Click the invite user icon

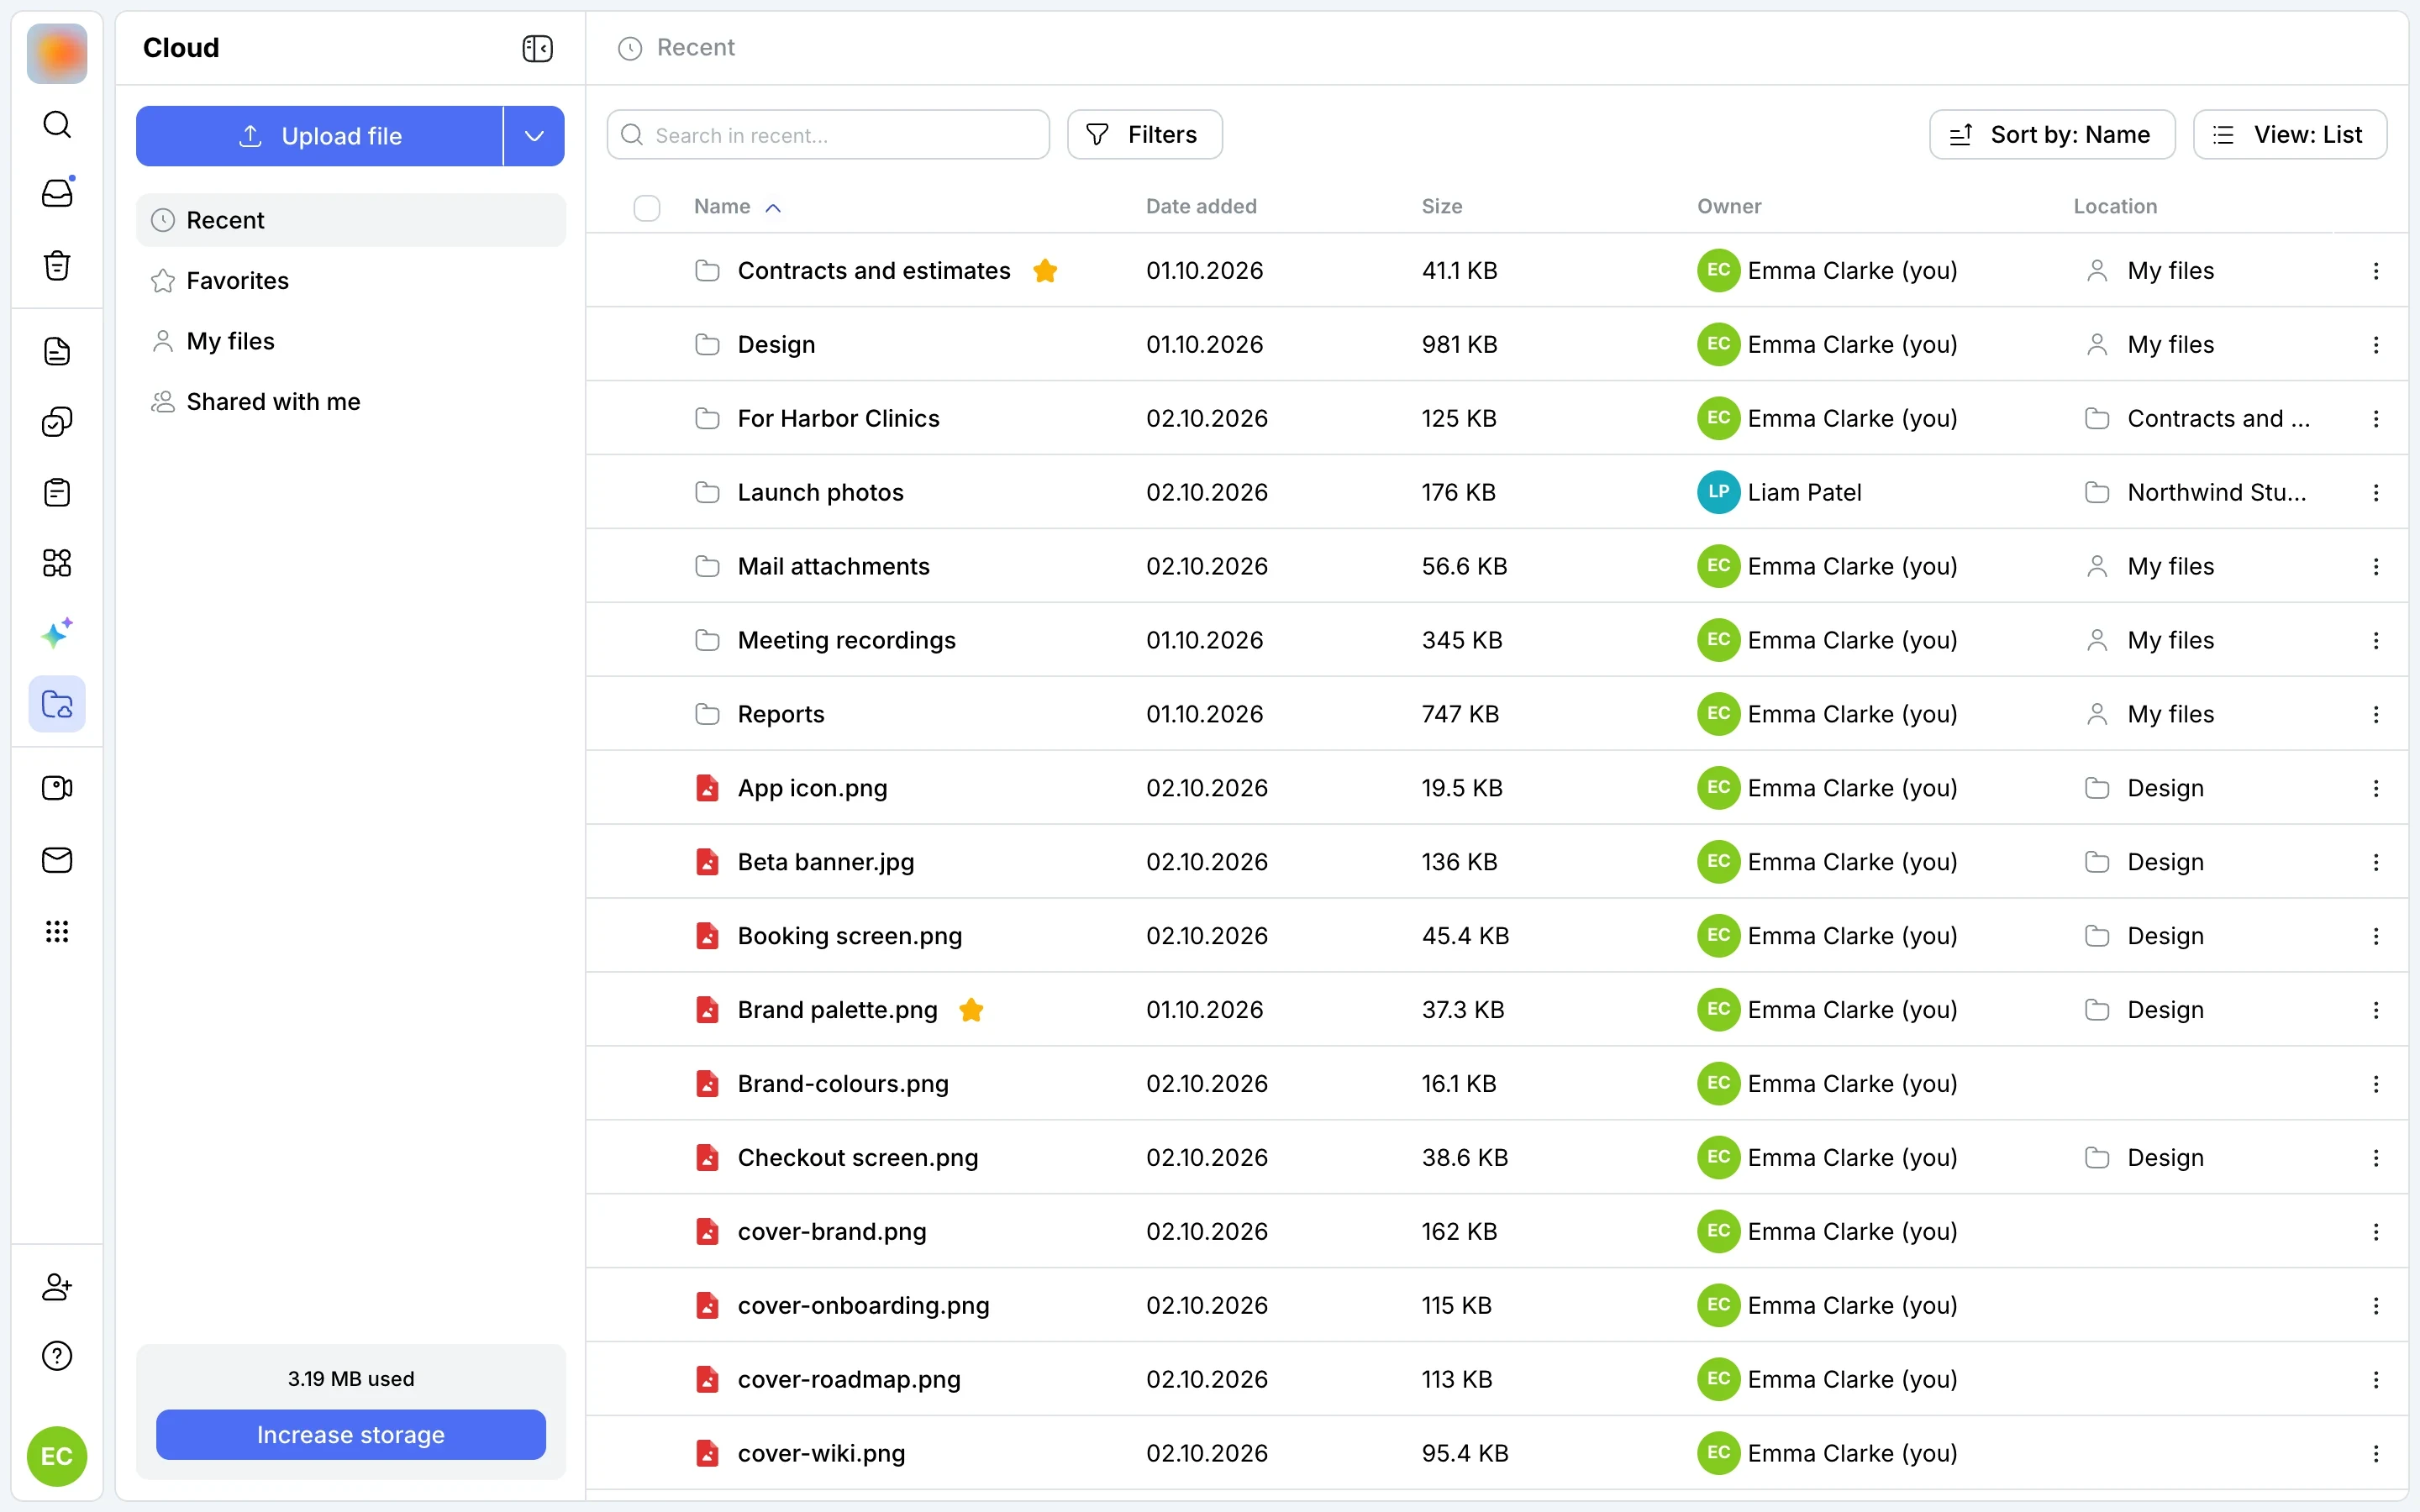click(x=57, y=1286)
